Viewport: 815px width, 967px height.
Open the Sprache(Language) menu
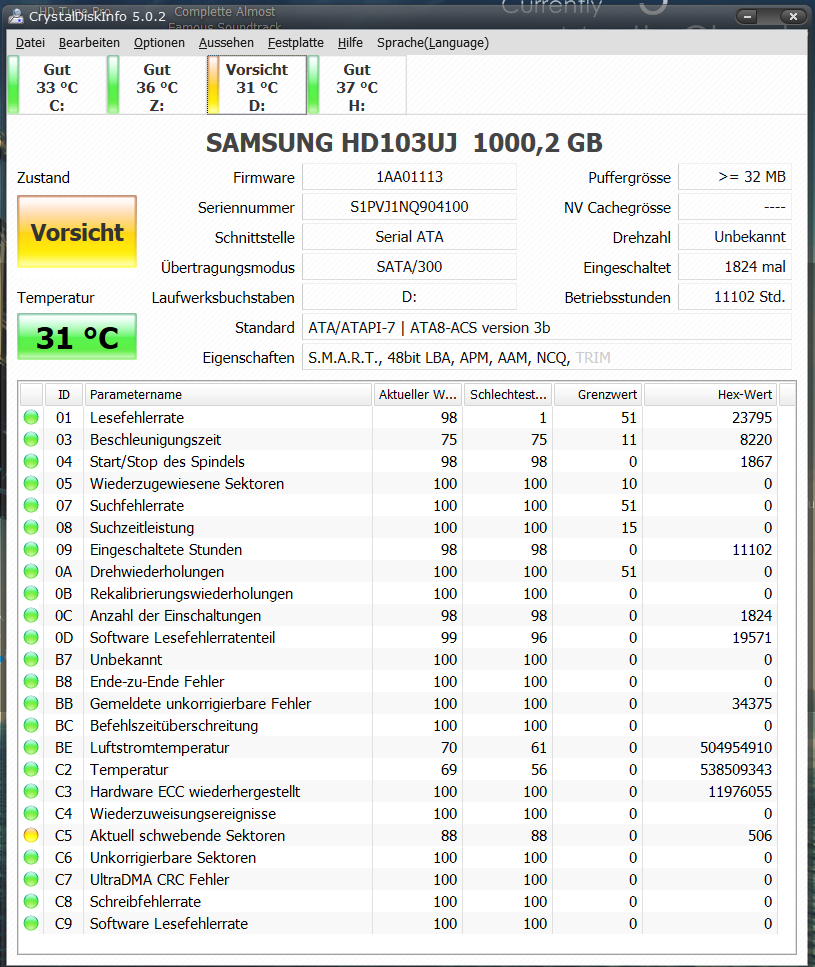tap(433, 43)
